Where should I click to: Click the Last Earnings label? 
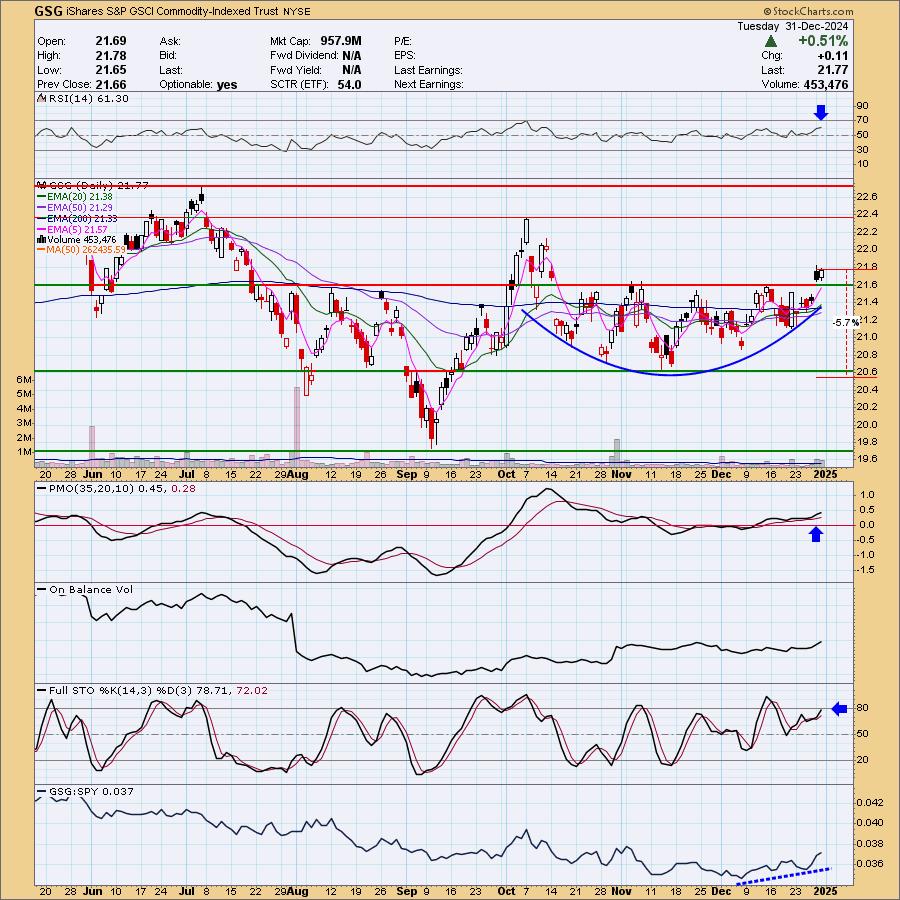pos(428,70)
